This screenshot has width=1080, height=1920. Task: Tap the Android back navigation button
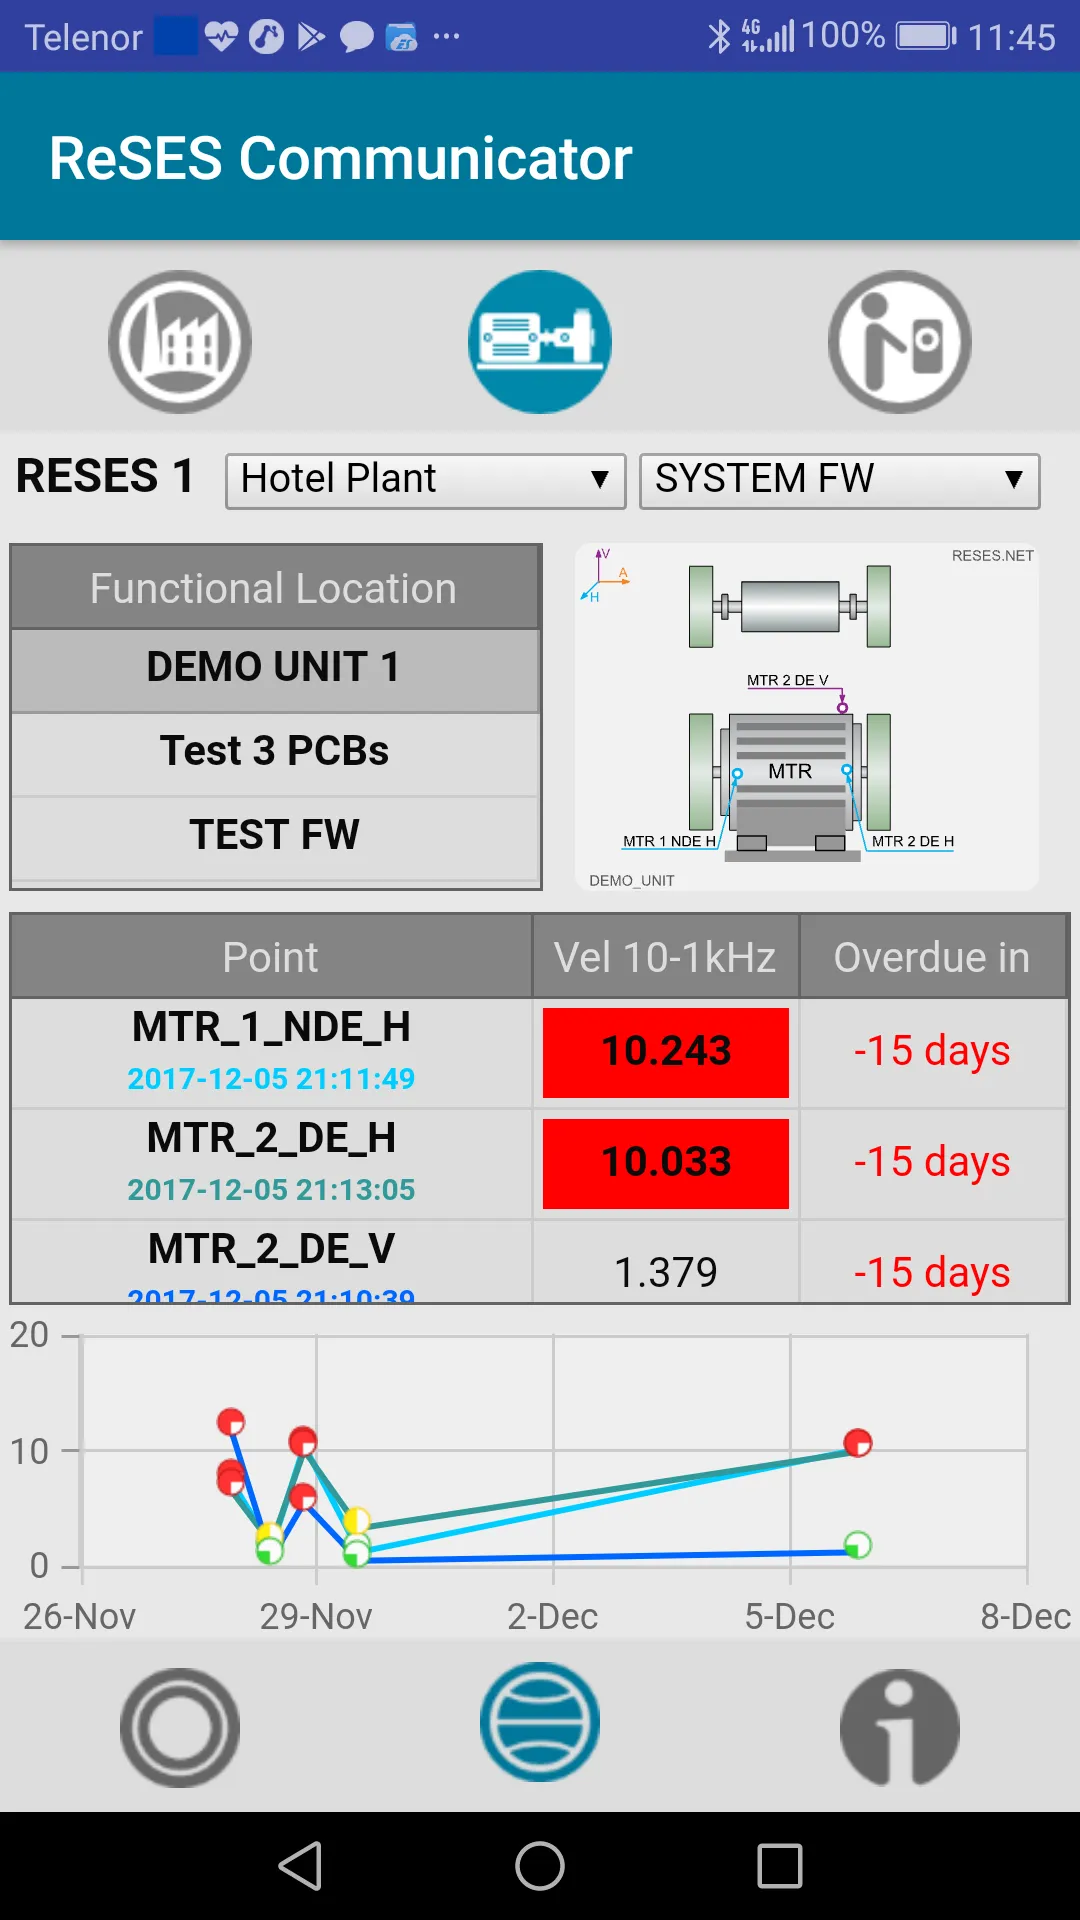300,1866
